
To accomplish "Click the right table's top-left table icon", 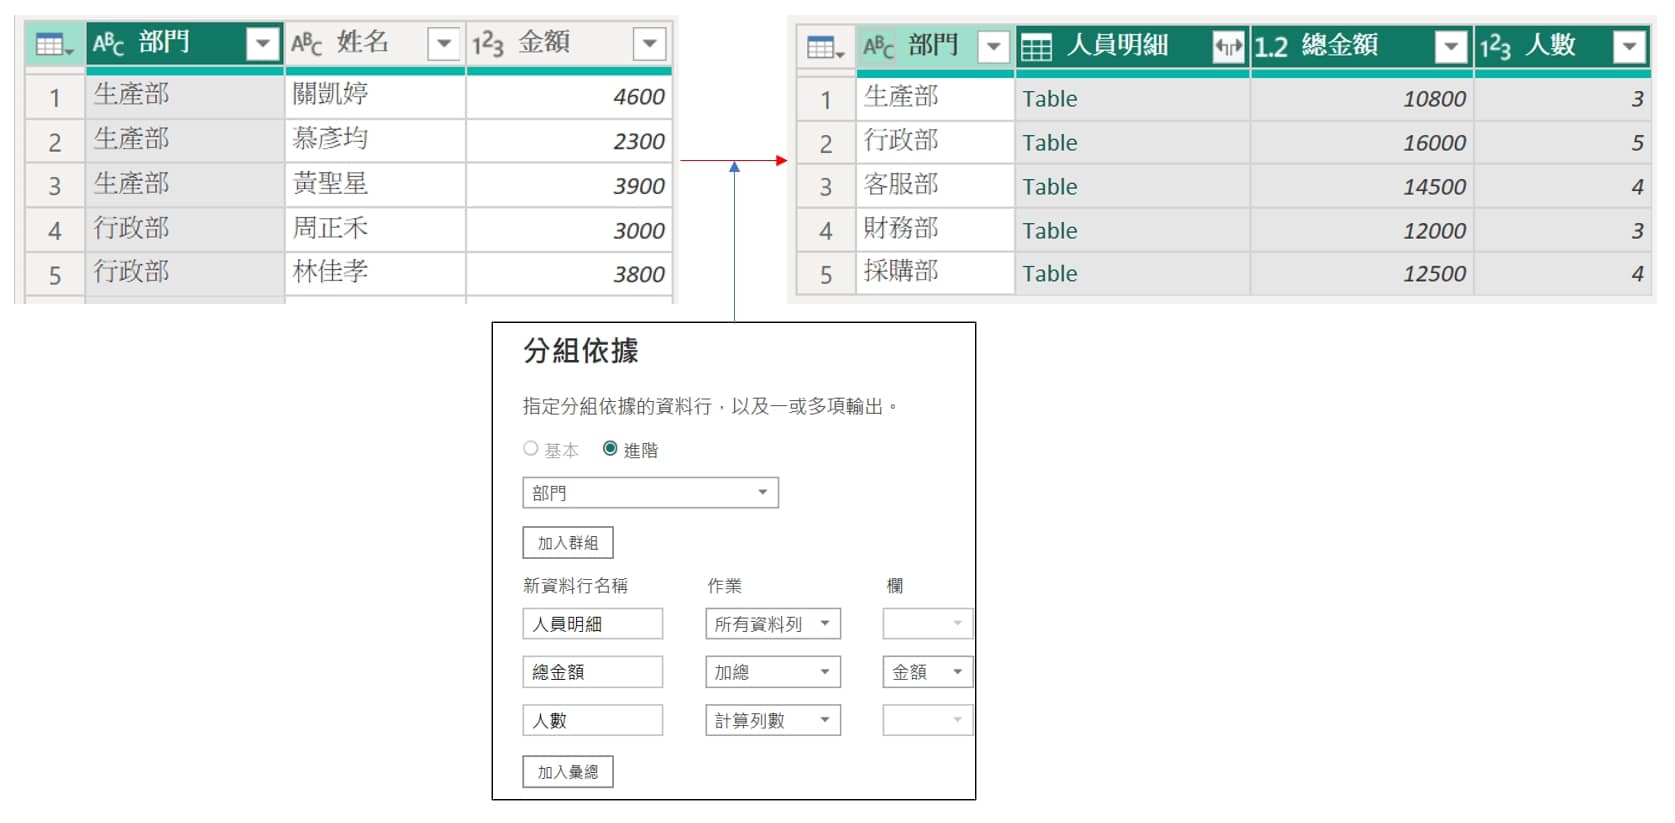I will (825, 47).
